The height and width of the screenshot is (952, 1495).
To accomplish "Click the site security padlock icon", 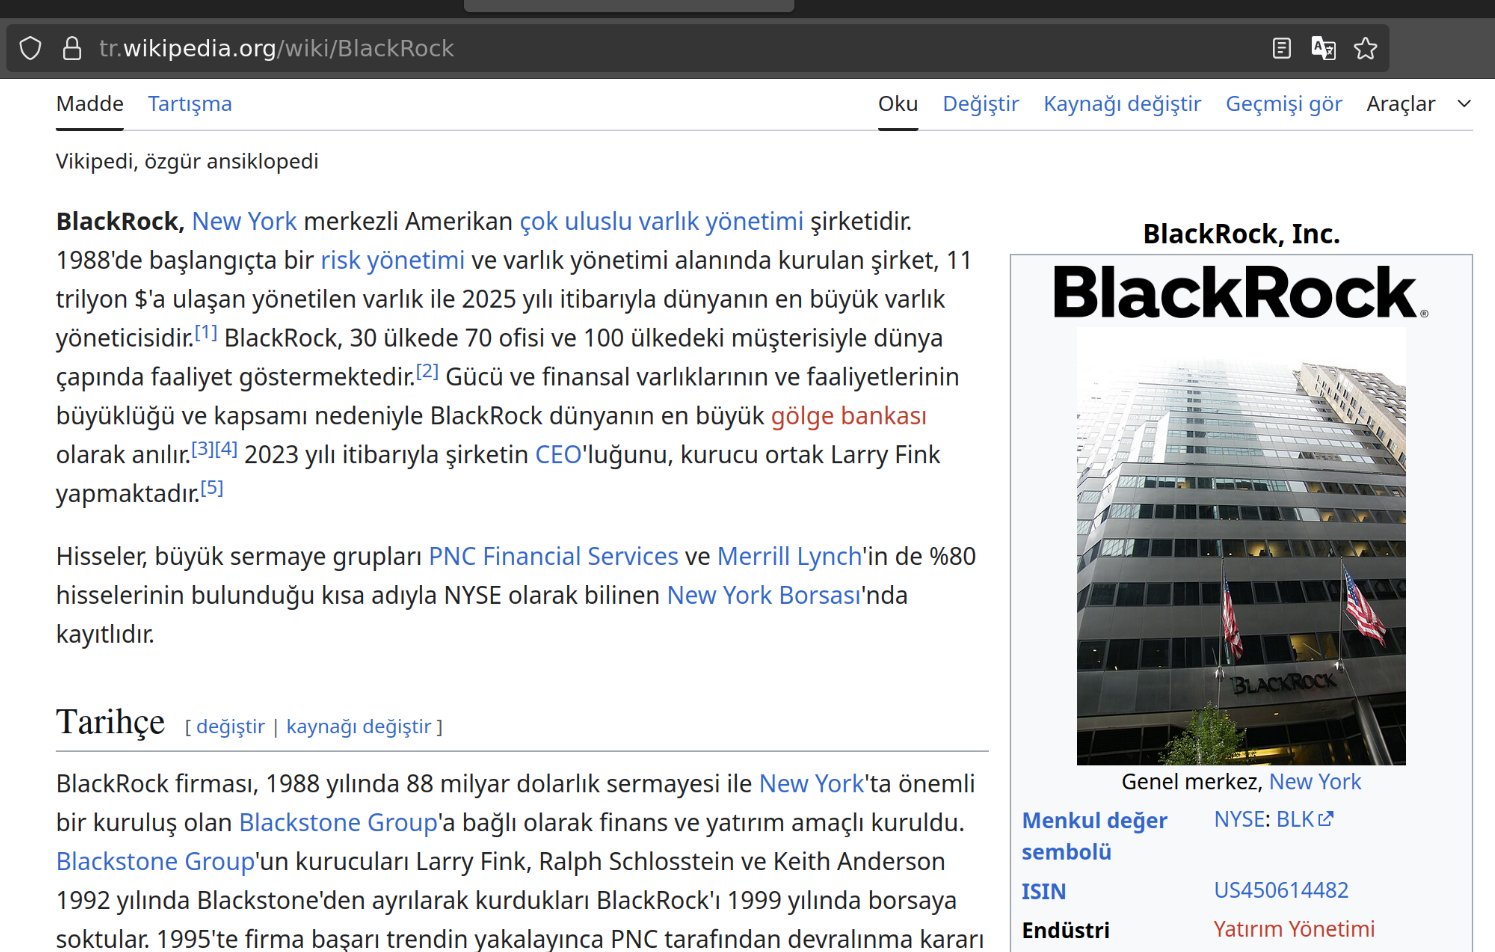I will click(72, 48).
